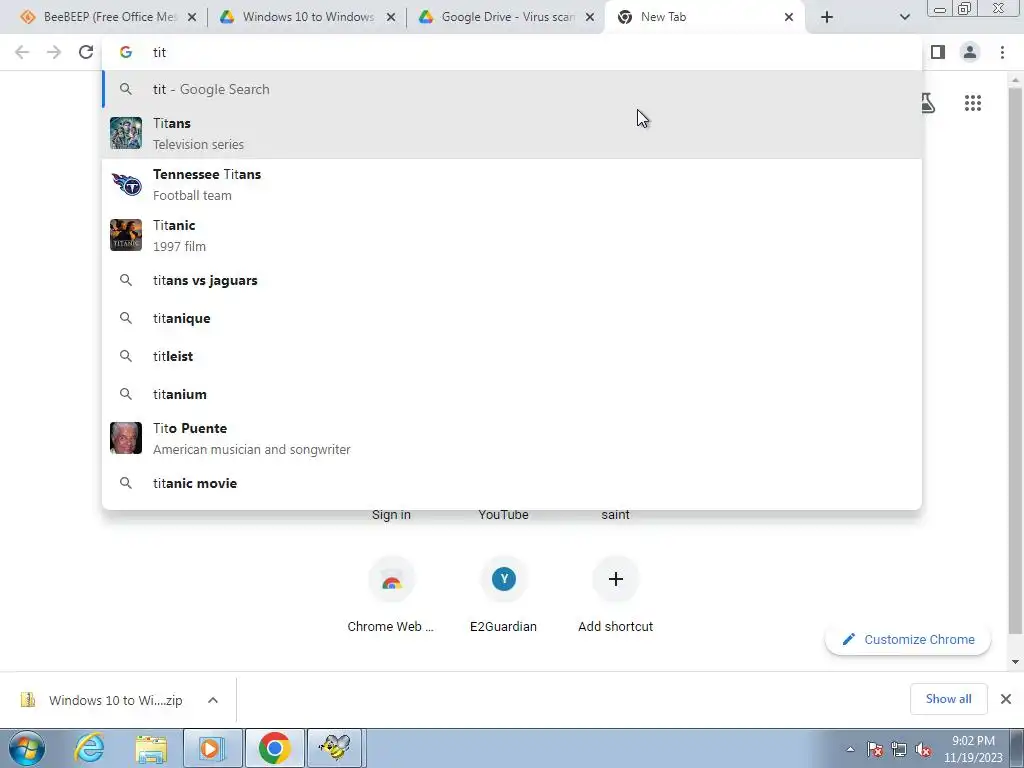1024x768 pixels.
Task: Open the Search Labs flask icon
Action: tap(927, 103)
